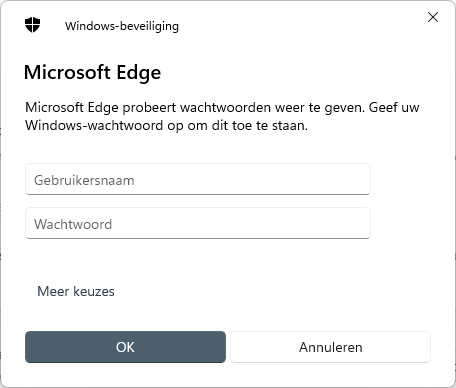Confirm credentials with the OK button

tap(125, 347)
